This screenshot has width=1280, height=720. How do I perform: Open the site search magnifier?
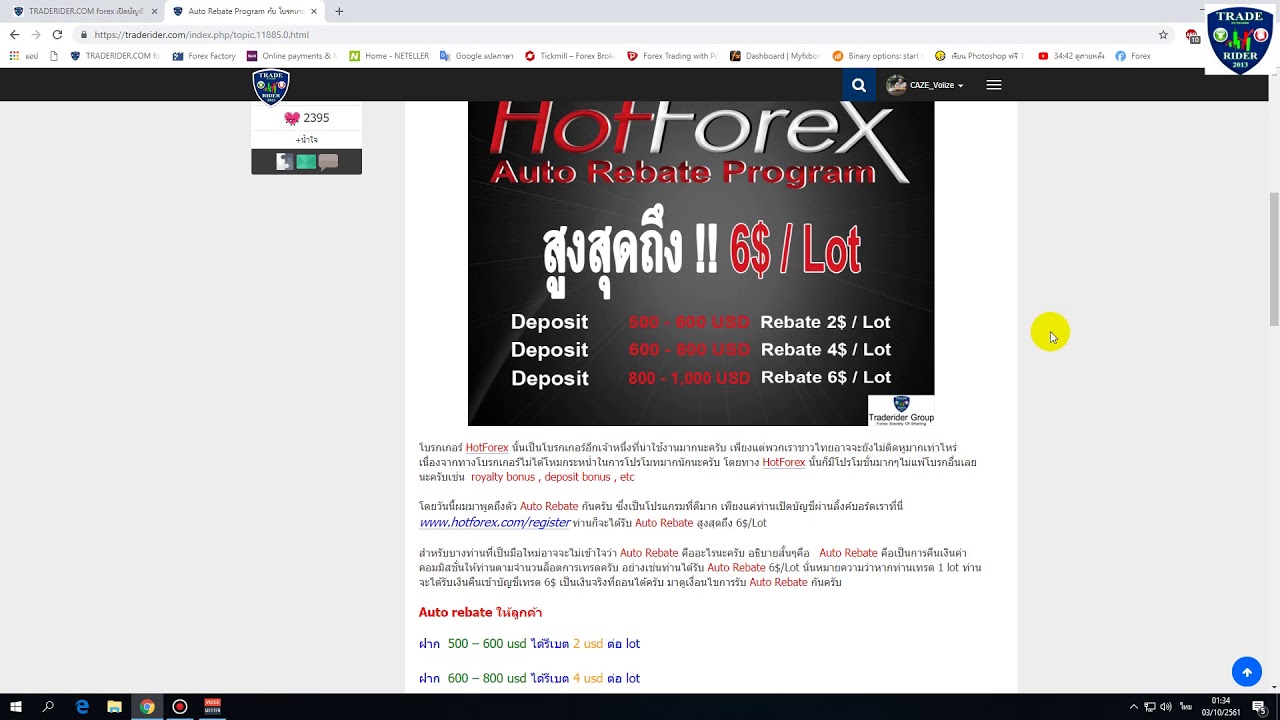[x=859, y=85]
